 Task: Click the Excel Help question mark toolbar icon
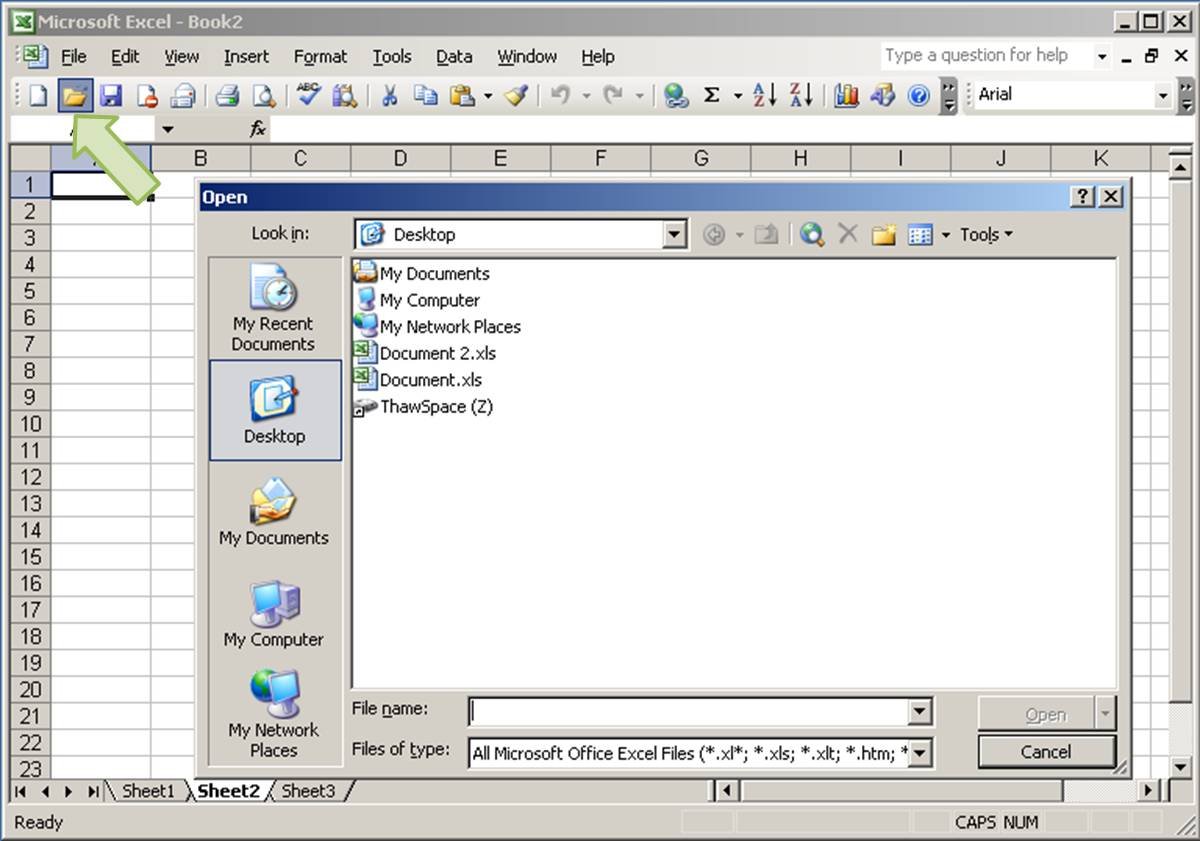[918, 95]
